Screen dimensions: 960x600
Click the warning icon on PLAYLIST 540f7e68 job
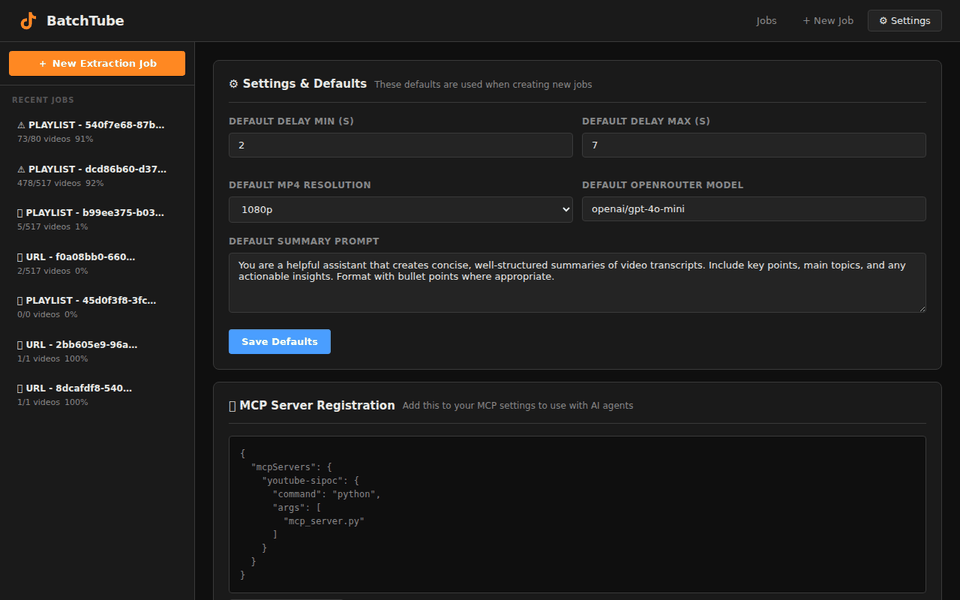[19, 124]
